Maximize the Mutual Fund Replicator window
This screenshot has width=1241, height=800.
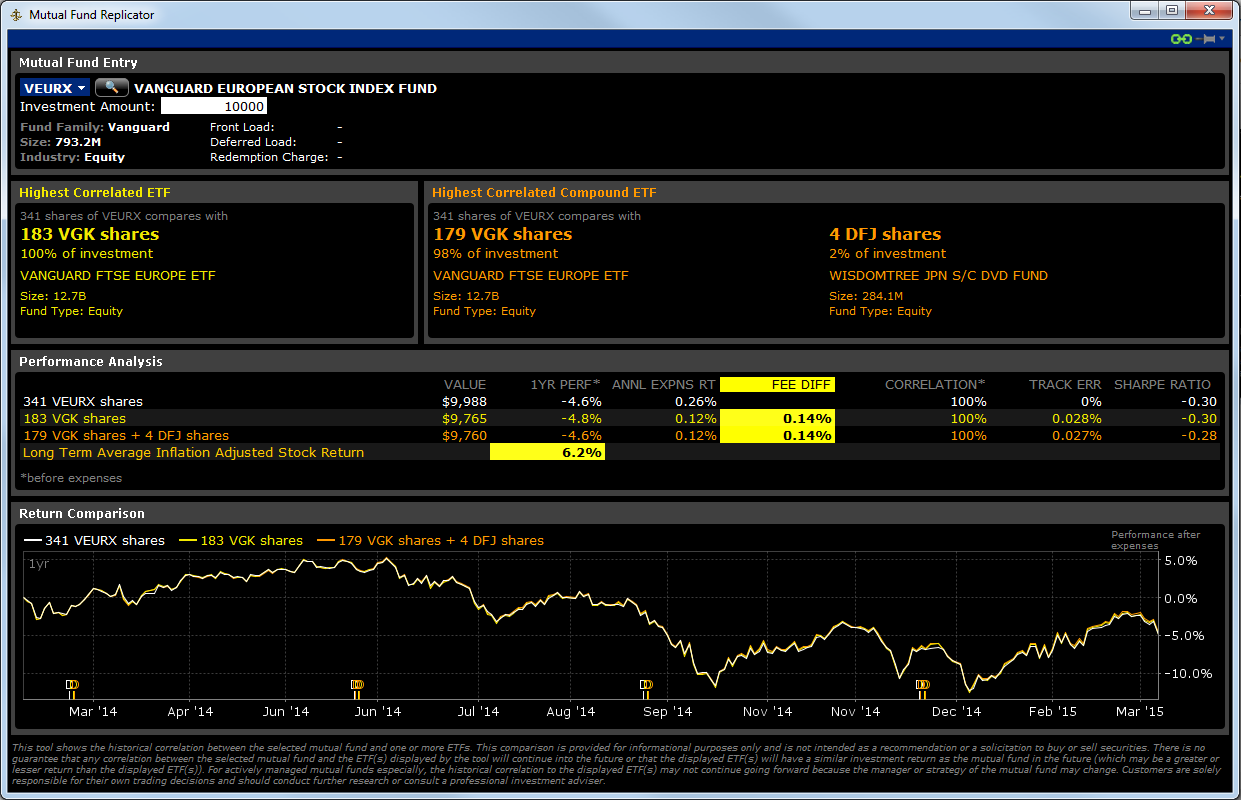(1172, 11)
